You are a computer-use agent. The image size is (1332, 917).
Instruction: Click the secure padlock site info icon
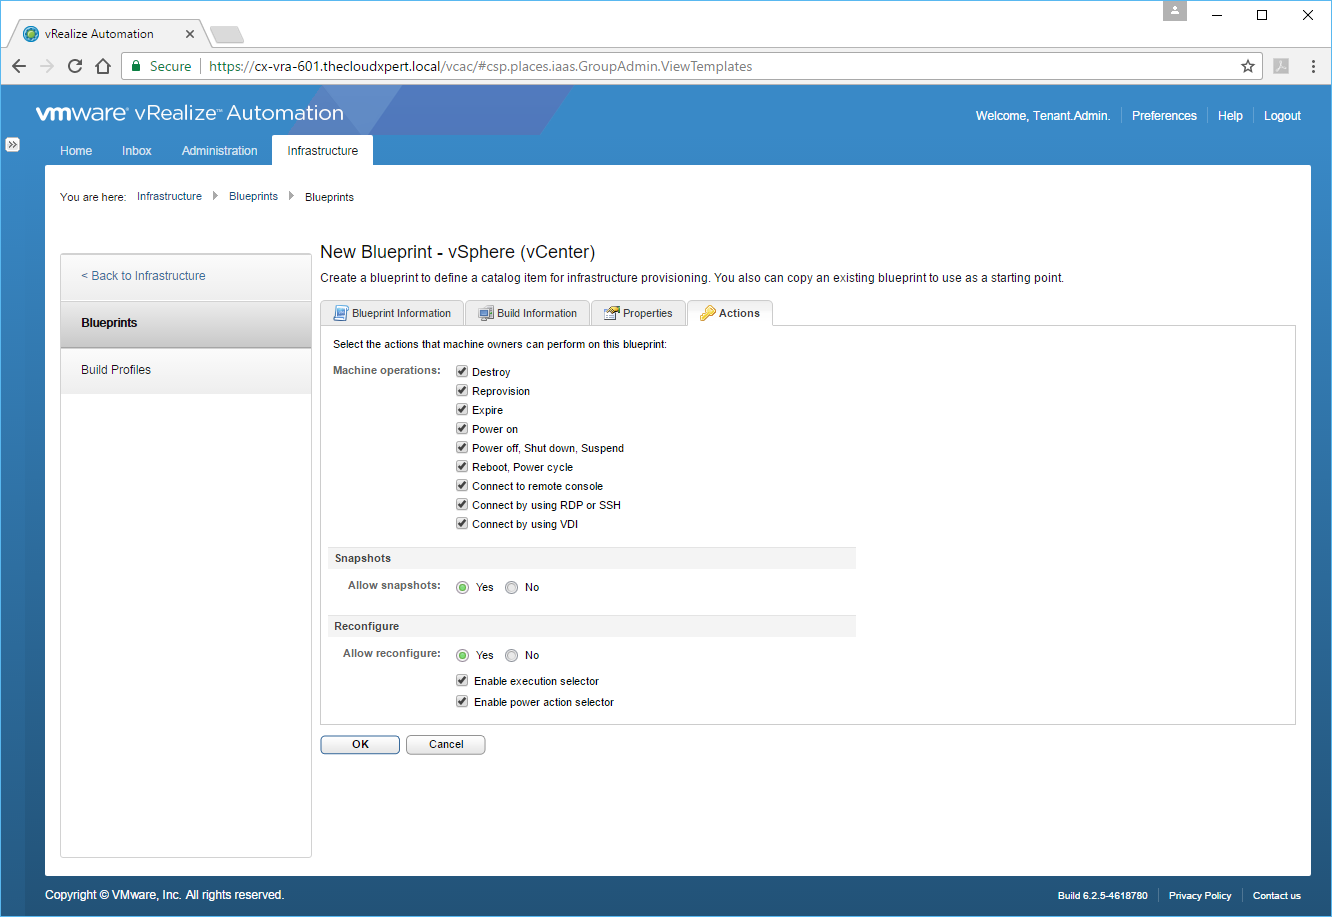(136, 67)
